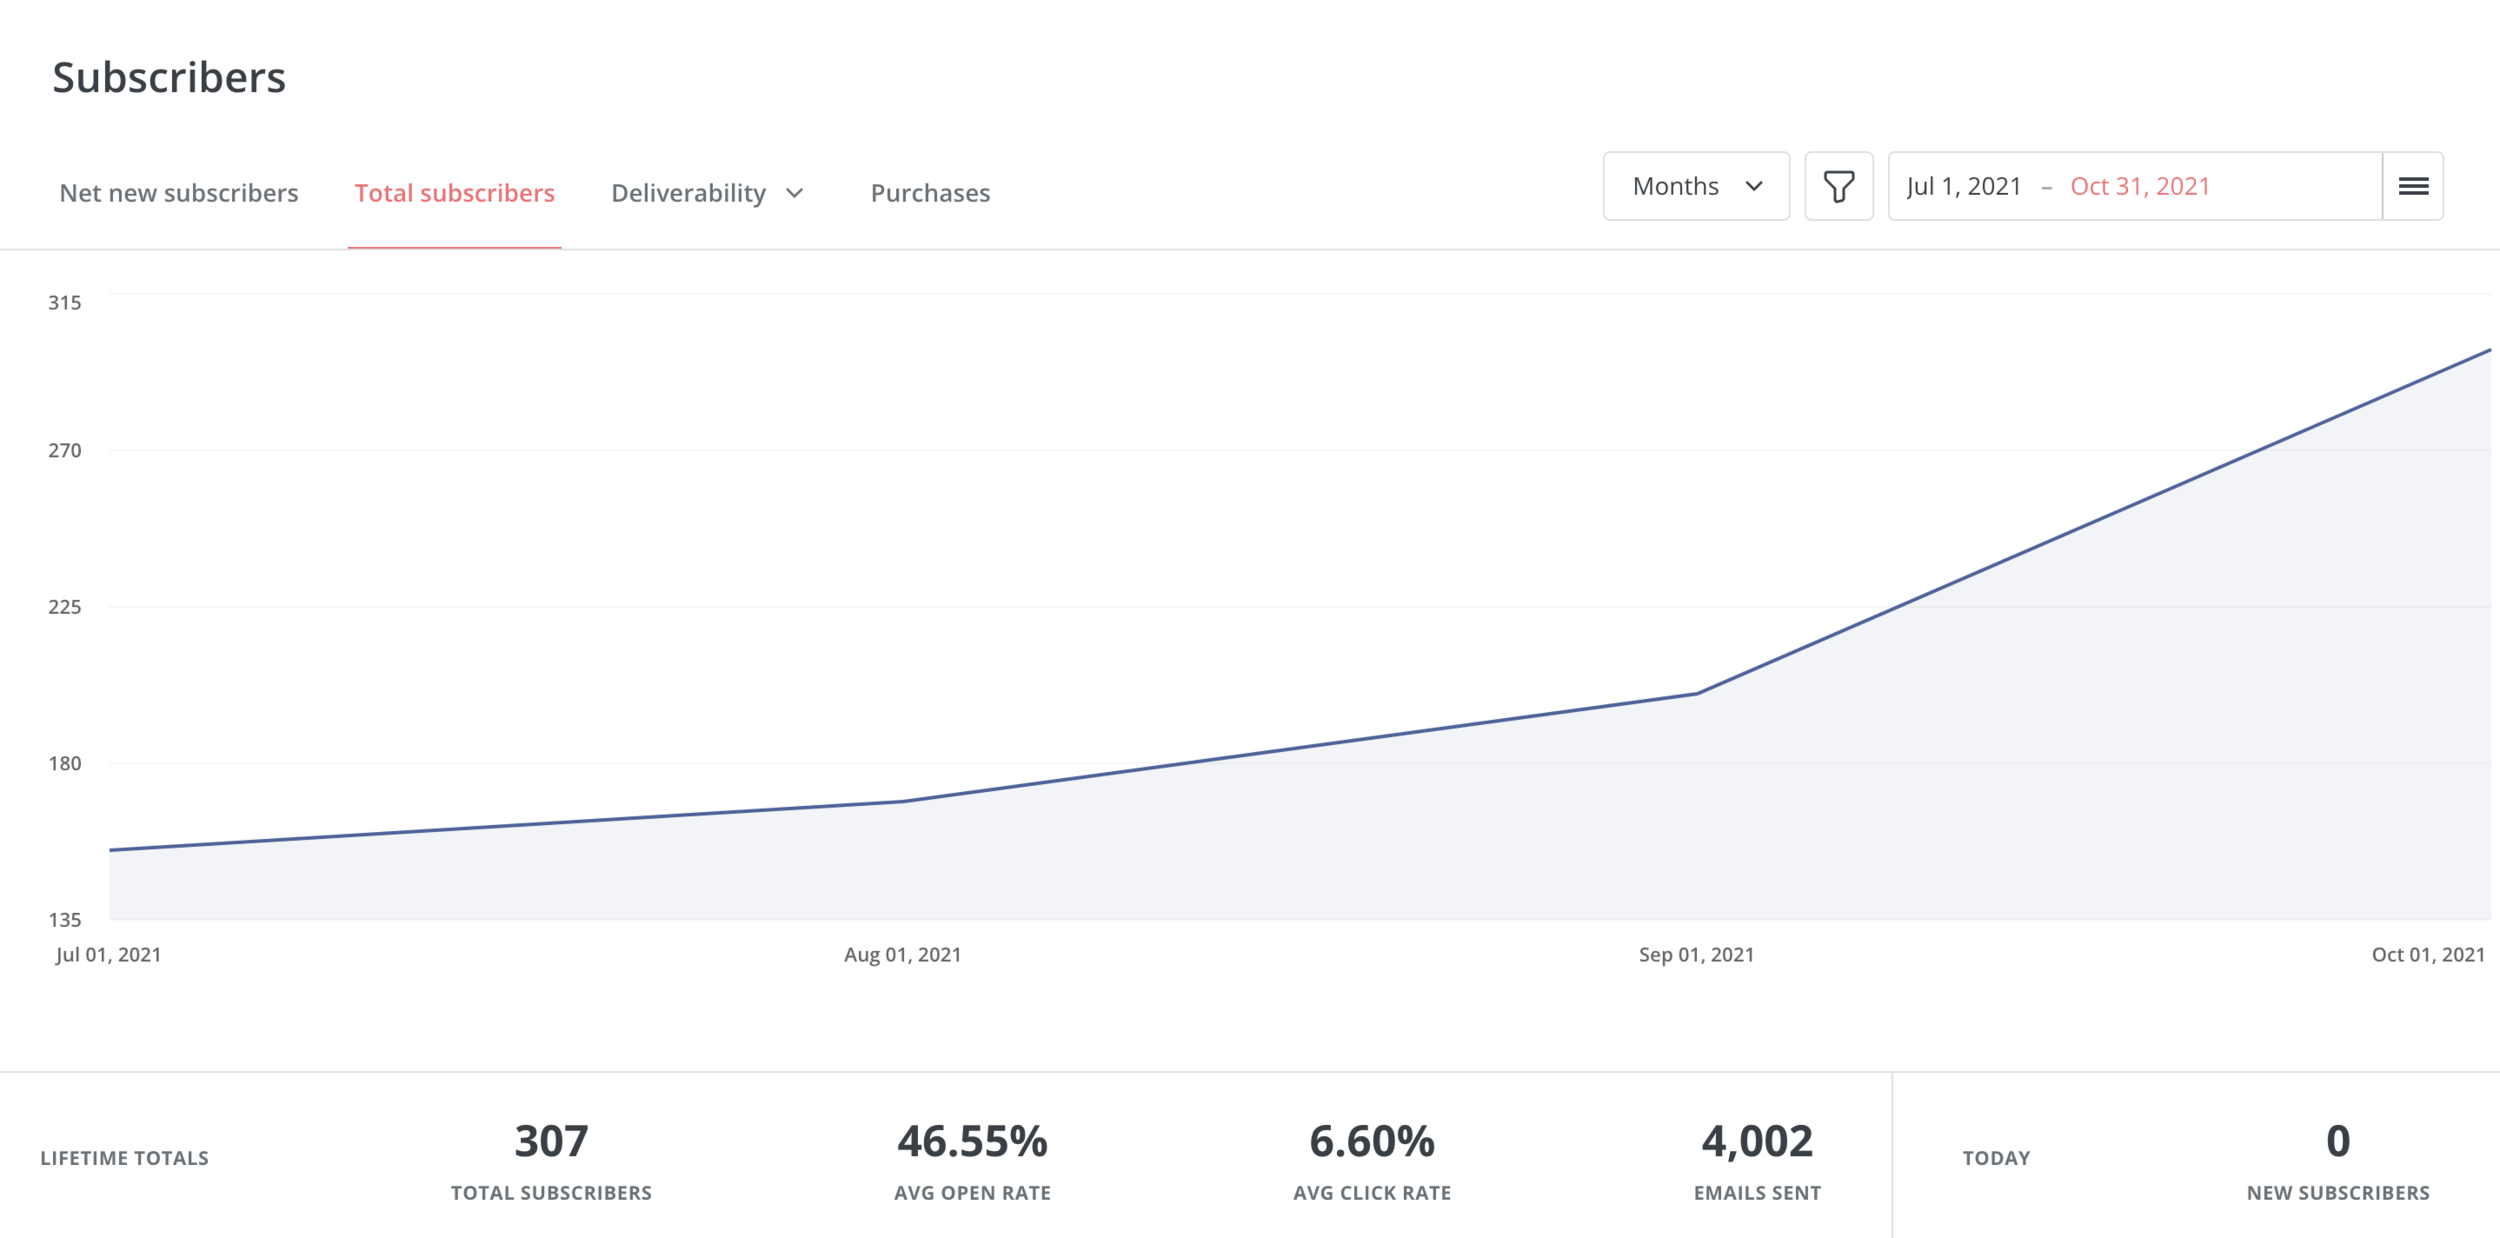Image resolution: width=2500 pixels, height=1238 pixels.
Task: Click the Months dropdown arrow
Action: tap(1754, 186)
